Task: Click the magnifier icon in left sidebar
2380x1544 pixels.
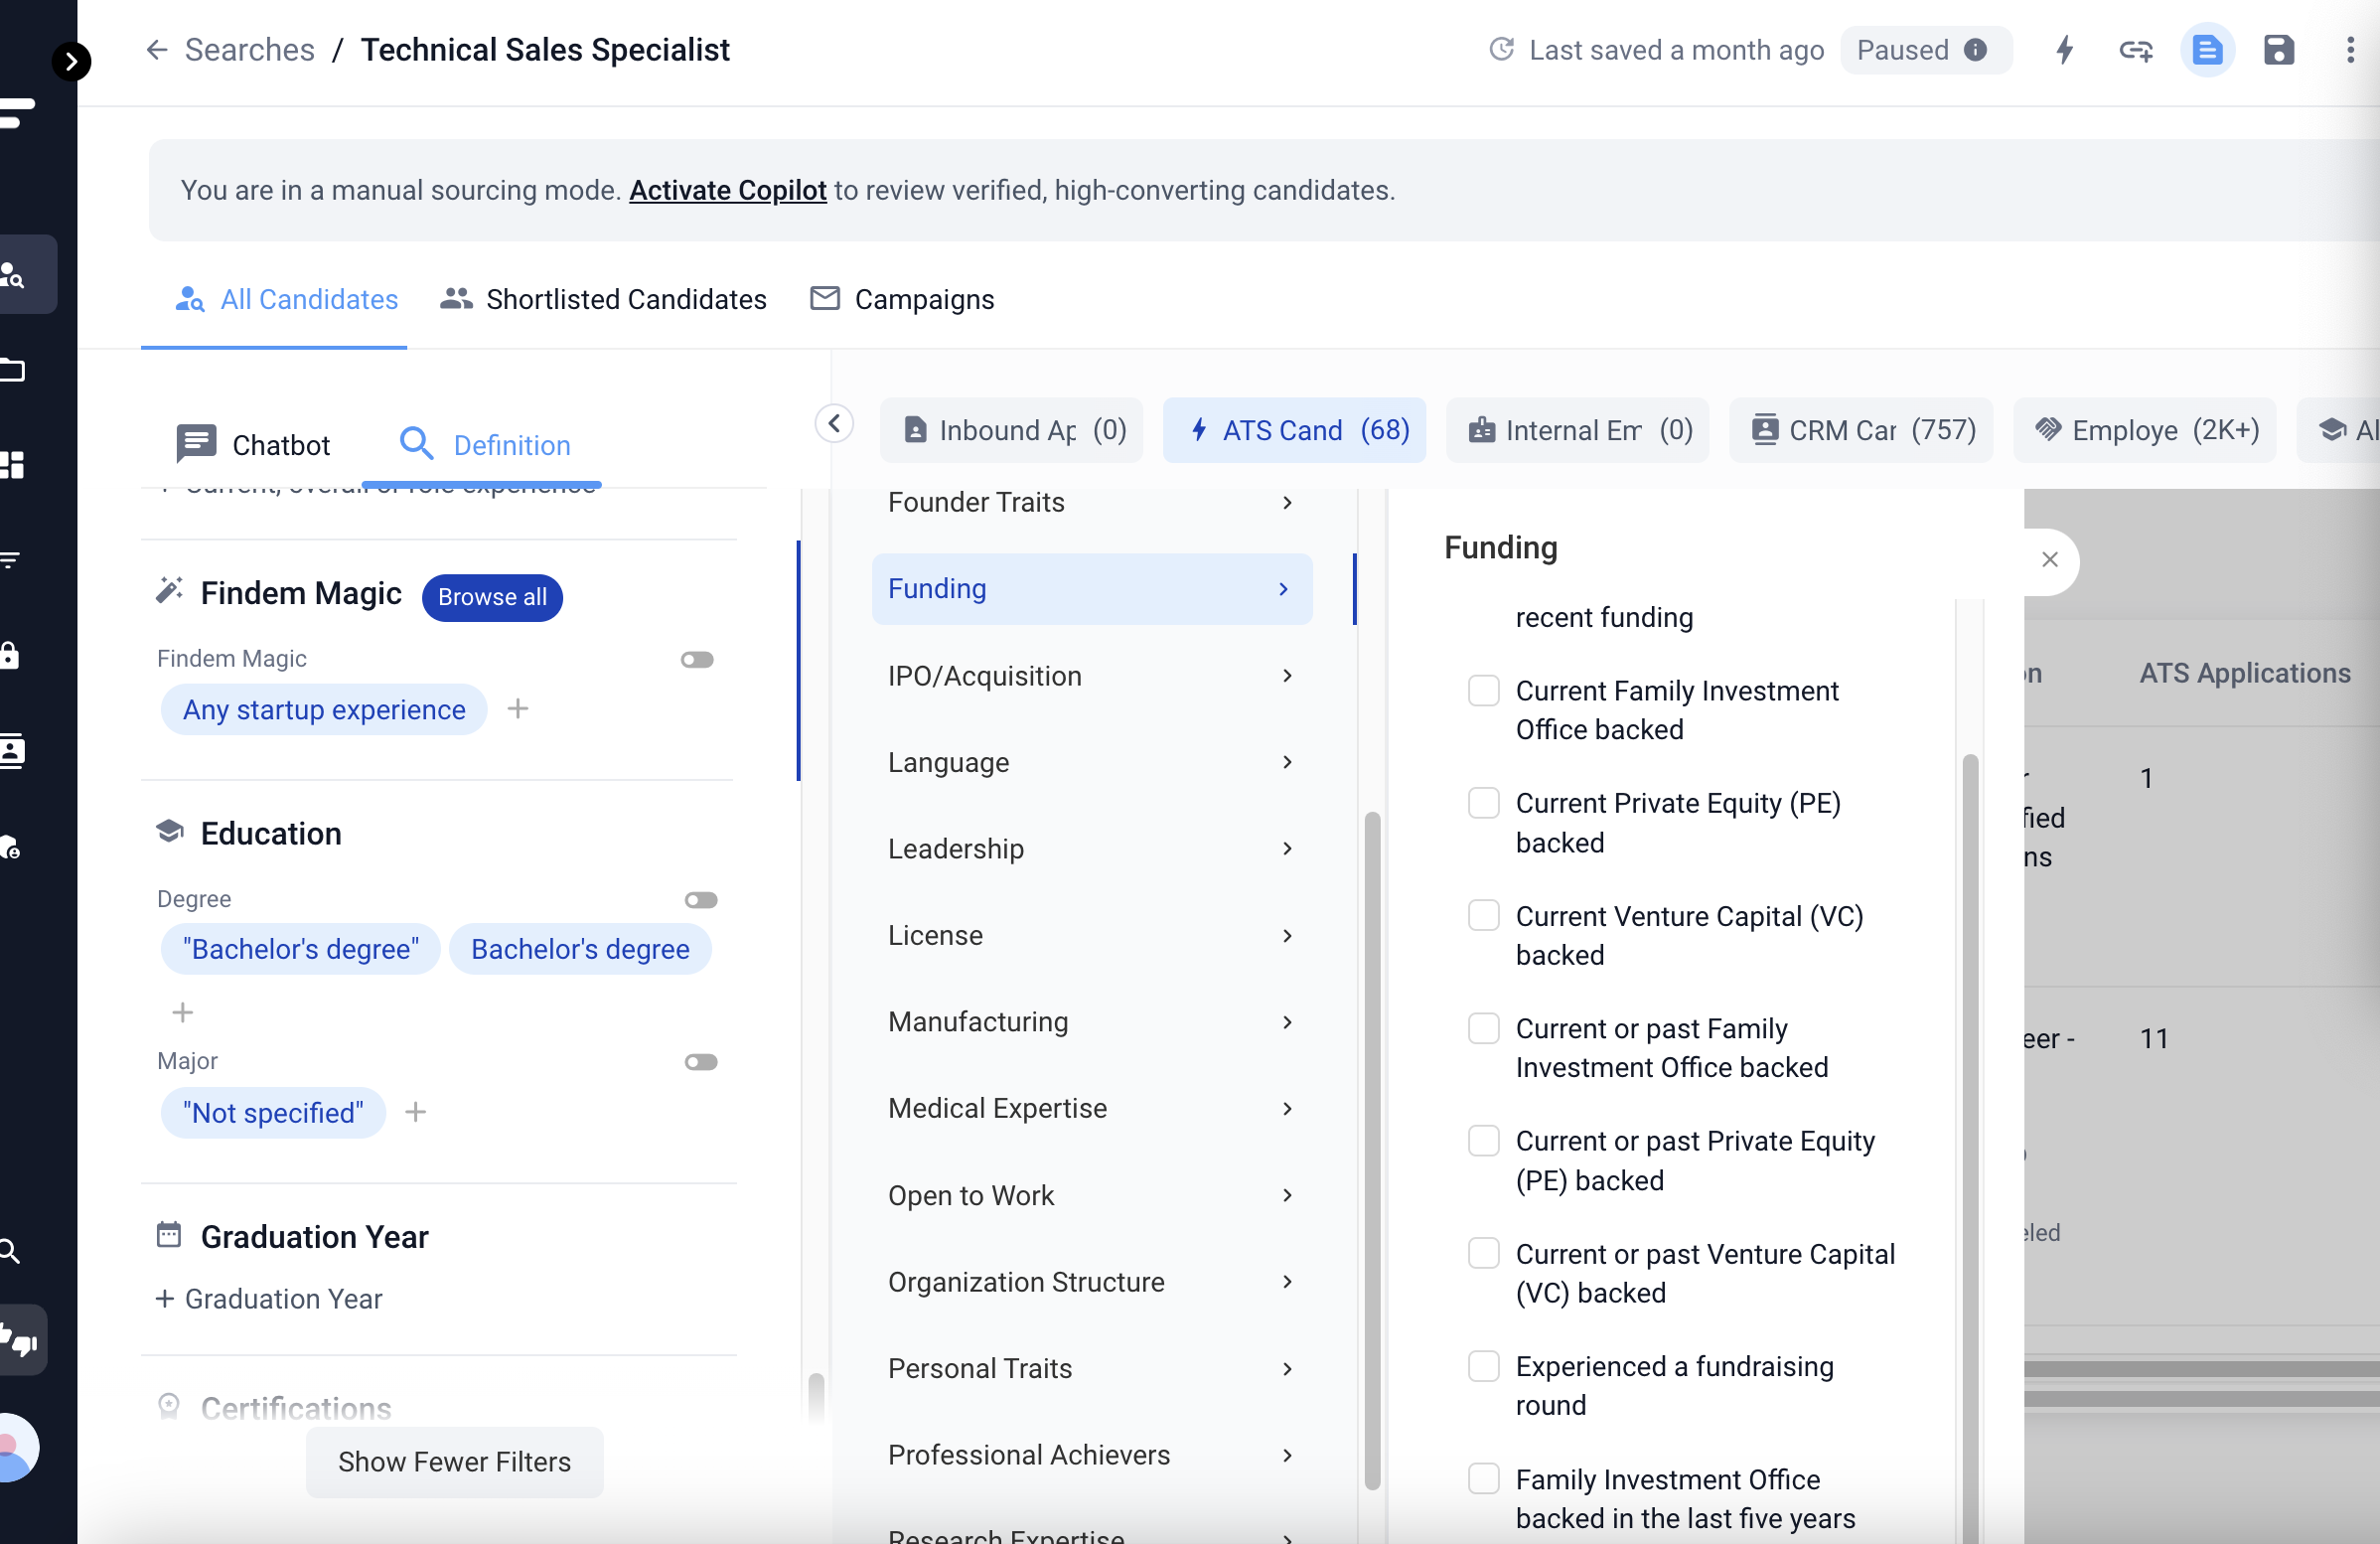Action: coord(10,1251)
